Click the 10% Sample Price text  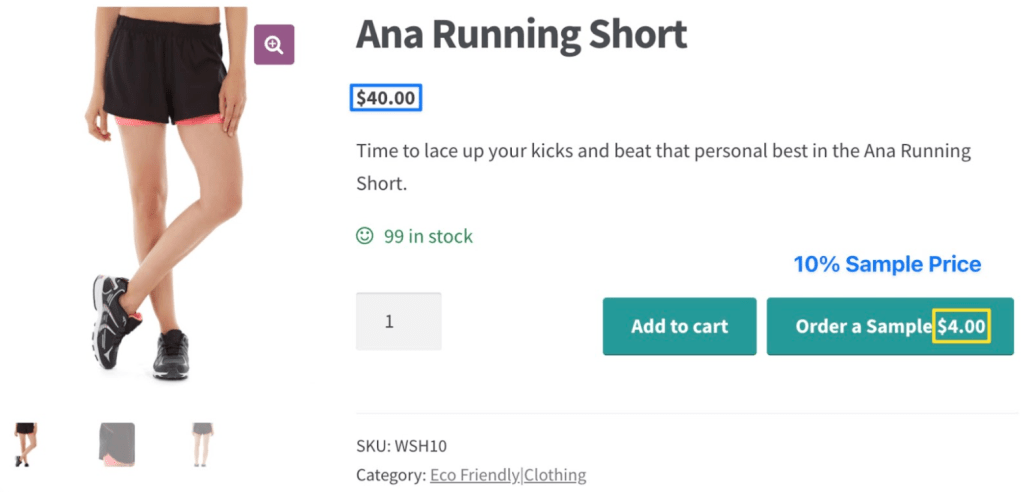click(x=888, y=265)
